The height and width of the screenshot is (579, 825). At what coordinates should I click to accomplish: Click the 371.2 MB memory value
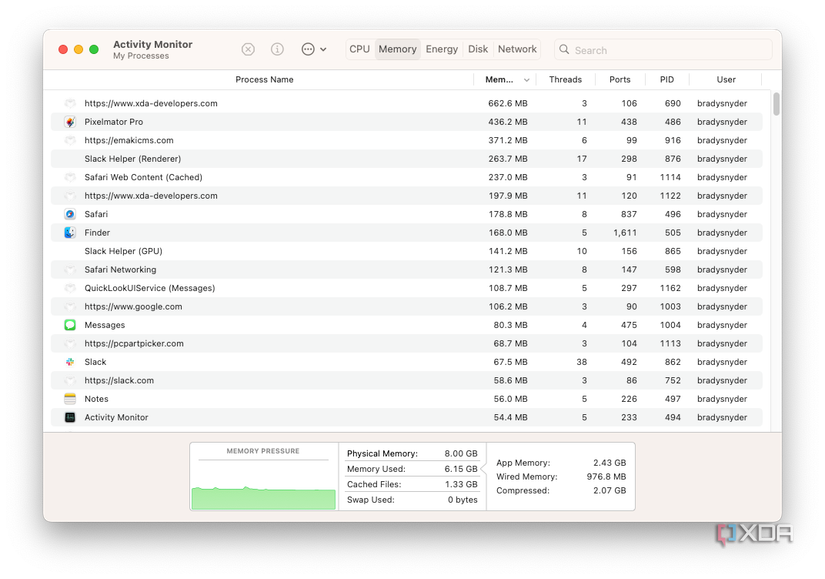pyautogui.click(x=508, y=141)
